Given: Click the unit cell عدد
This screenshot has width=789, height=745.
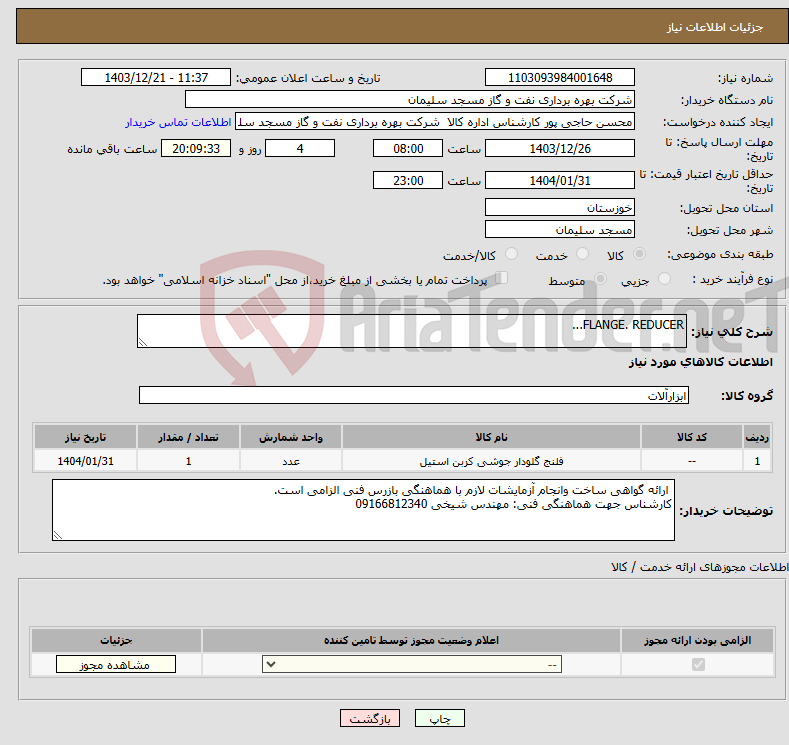Looking at the screenshot, I should pos(291,461).
